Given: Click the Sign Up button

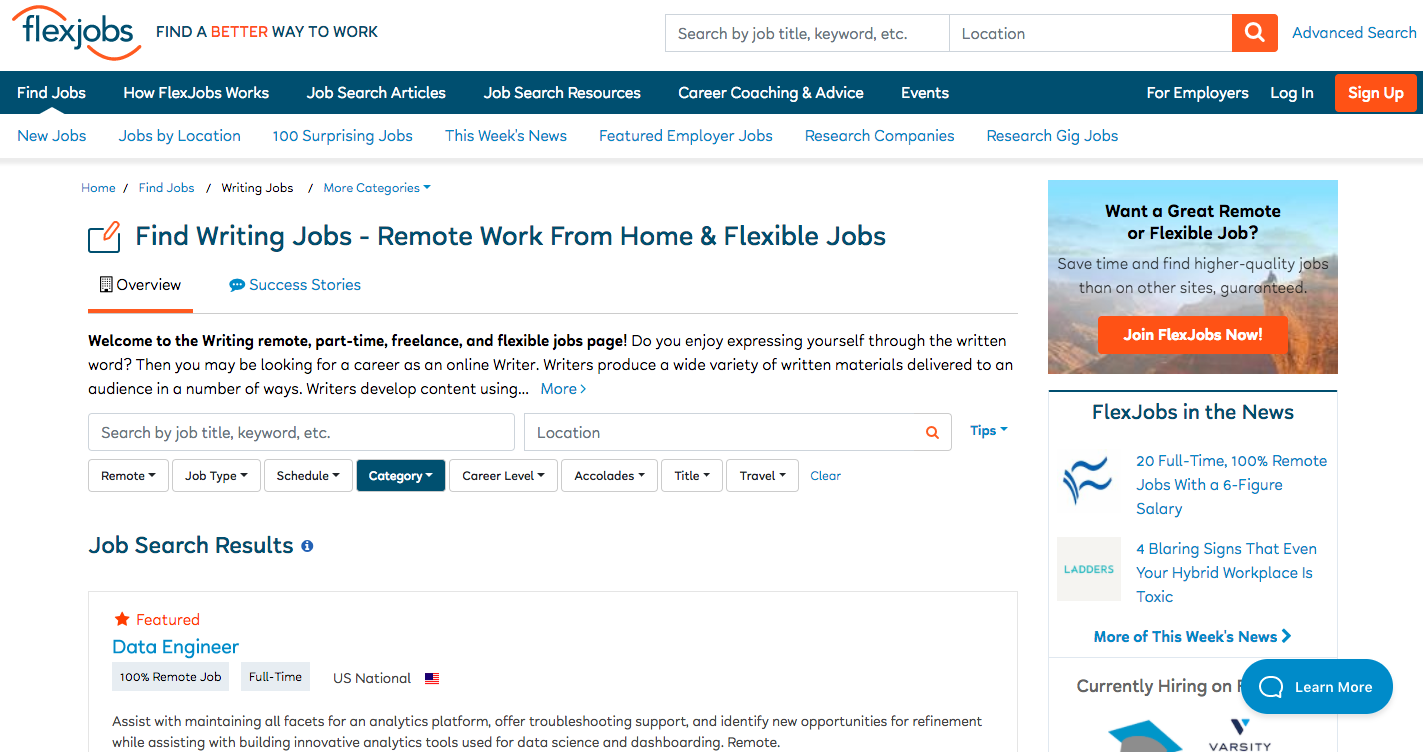Looking at the screenshot, I should pyautogui.click(x=1375, y=92).
